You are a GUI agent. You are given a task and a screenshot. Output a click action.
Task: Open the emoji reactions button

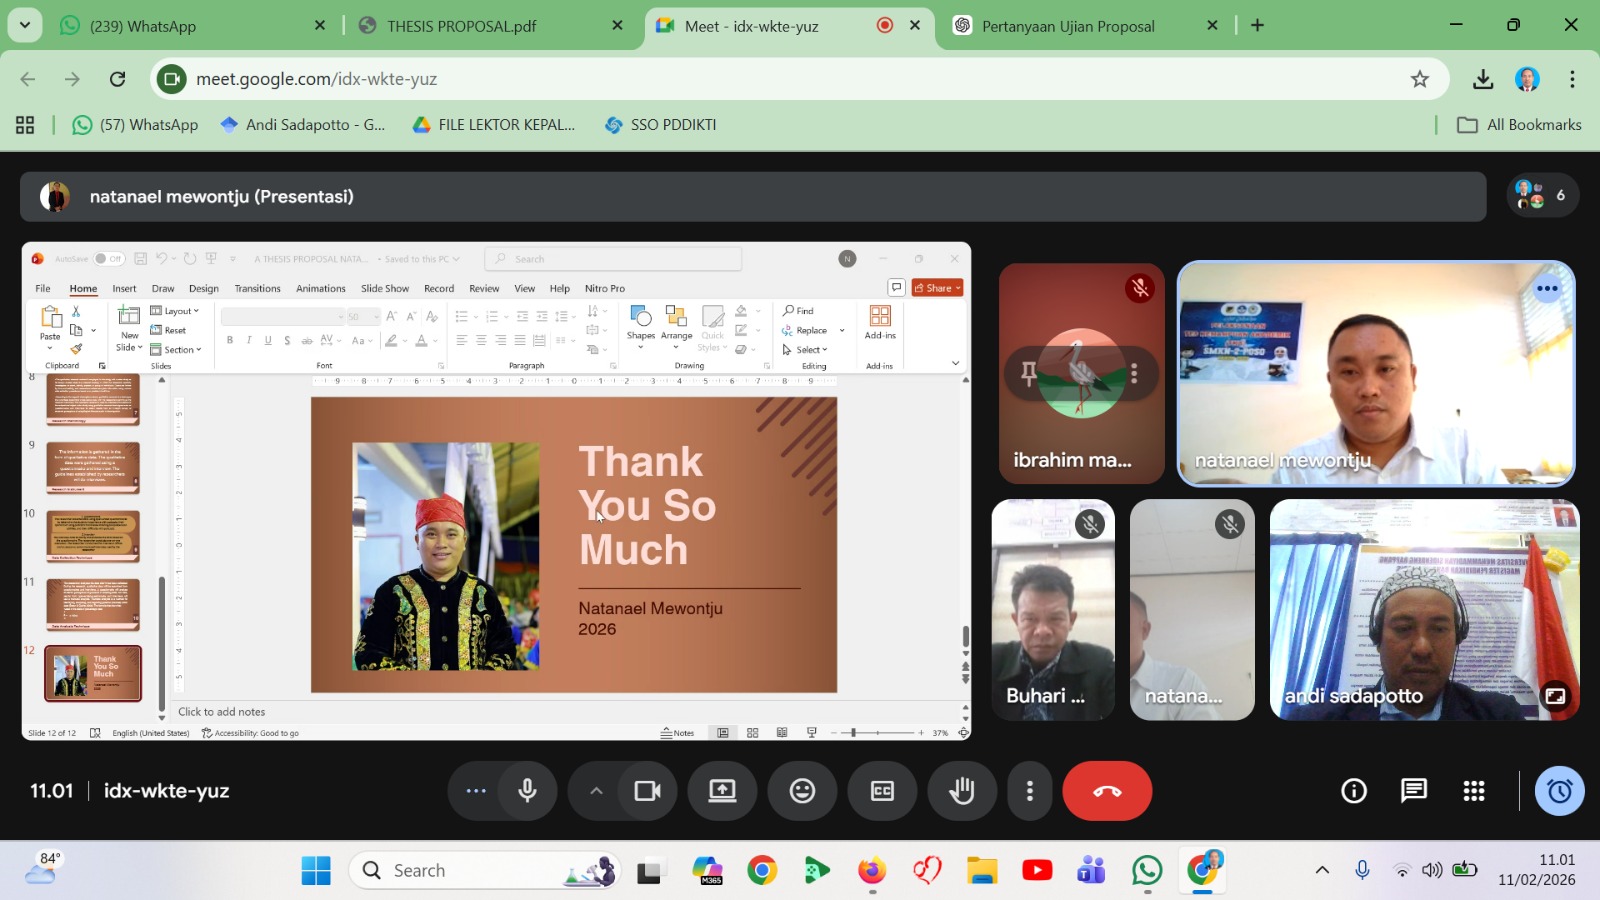click(x=802, y=791)
